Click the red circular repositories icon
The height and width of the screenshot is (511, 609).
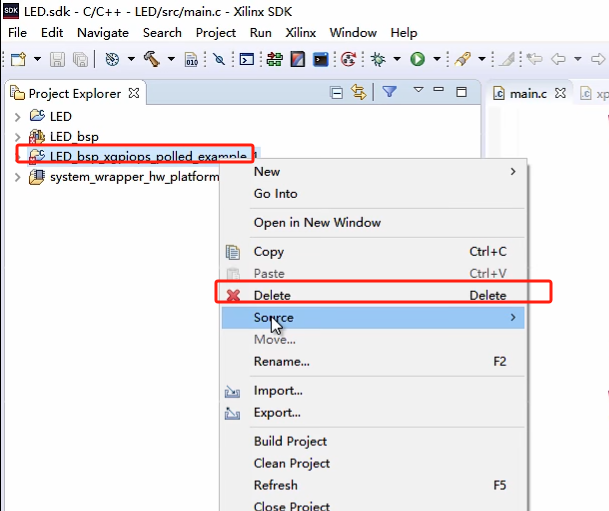[348, 59]
